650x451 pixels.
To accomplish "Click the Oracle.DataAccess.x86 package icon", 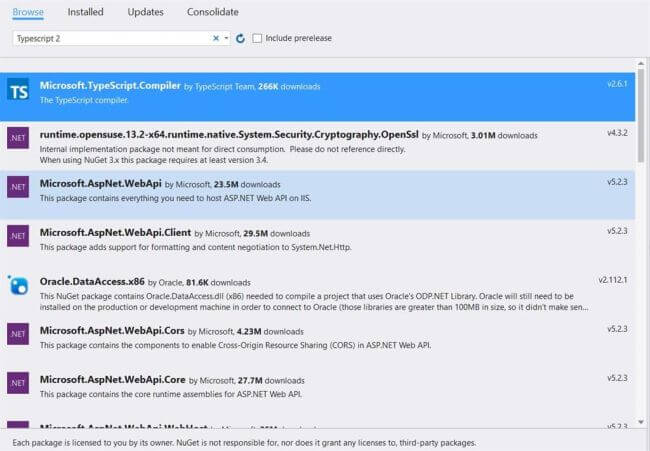I will (x=18, y=285).
